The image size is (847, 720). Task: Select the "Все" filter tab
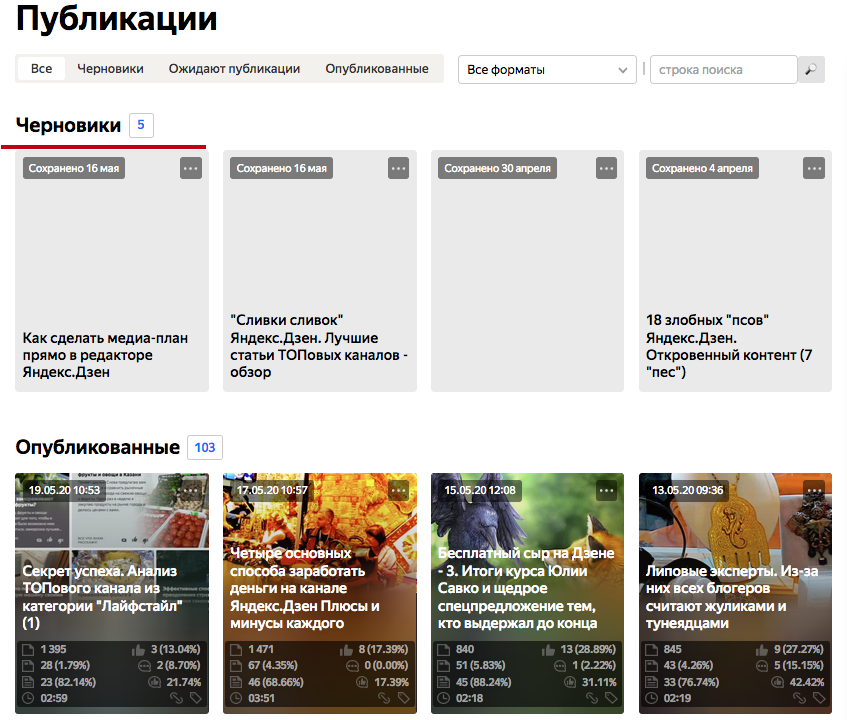pos(42,69)
